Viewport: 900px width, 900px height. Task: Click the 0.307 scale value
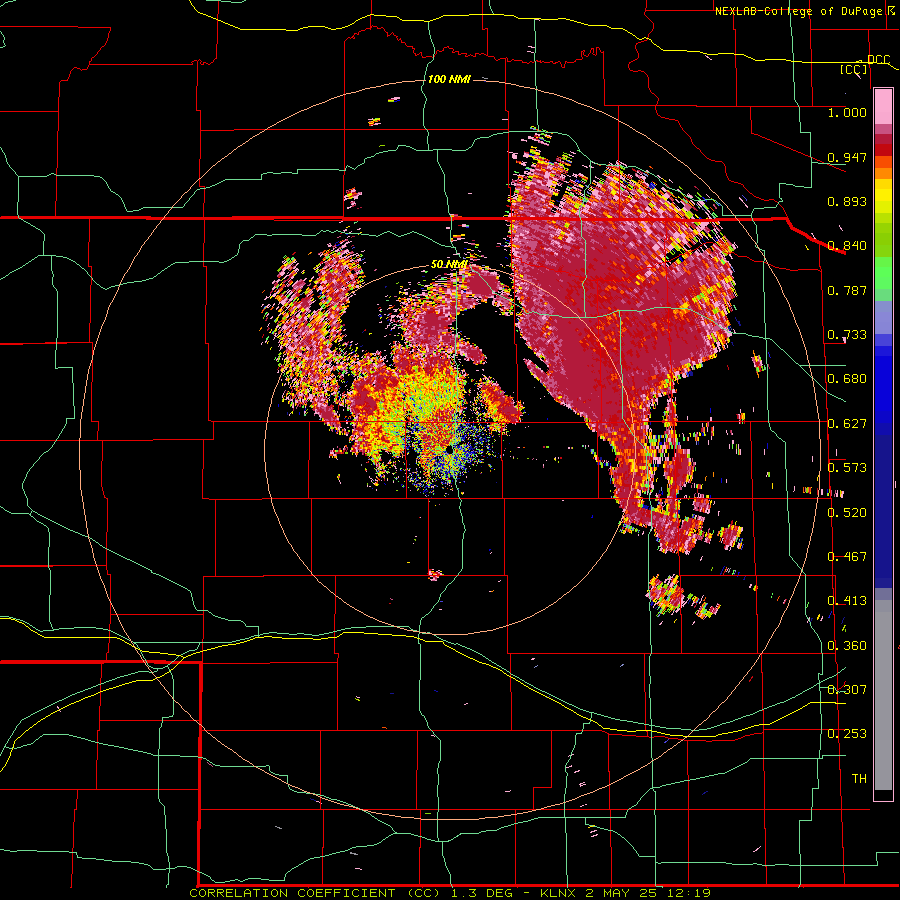[x=847, y=690]
